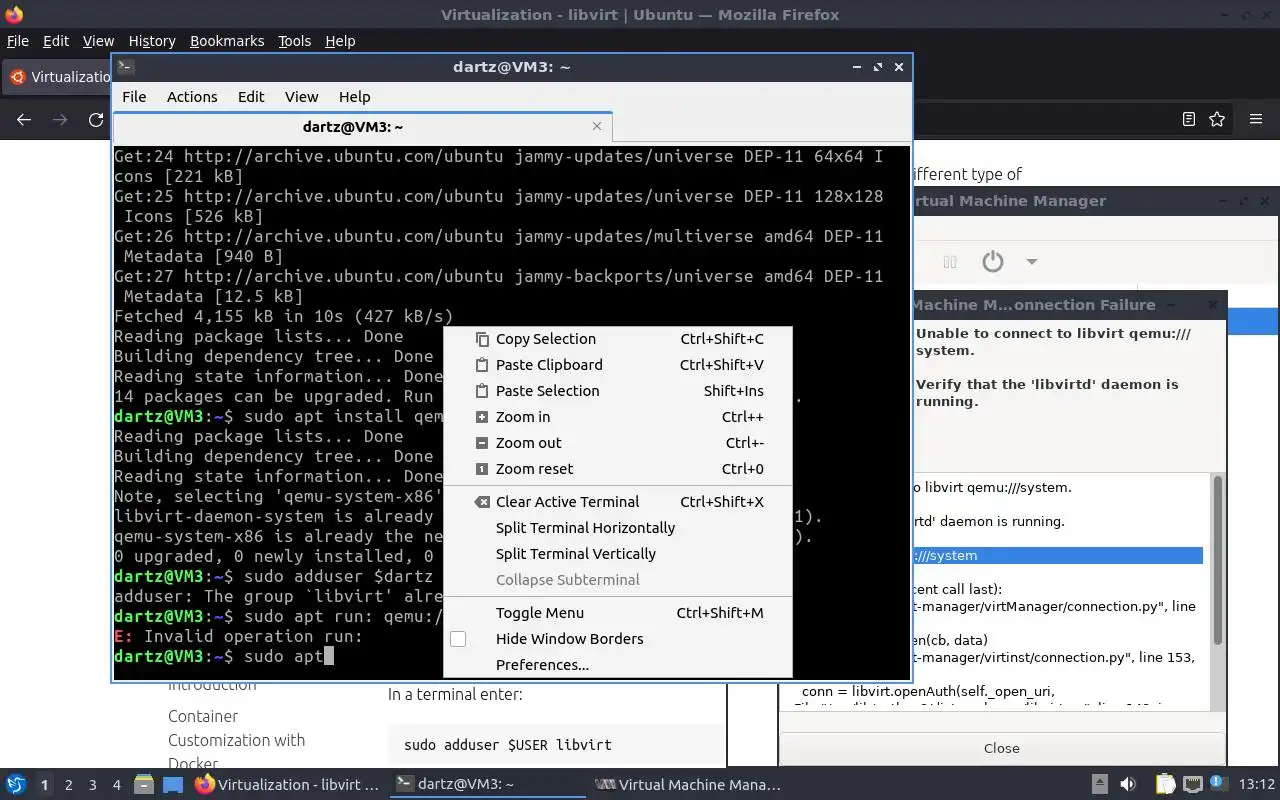Viewport: 1280px width, 800px height.
Task: Open Firefox hamburger application menu
Action: (1256, 120)
